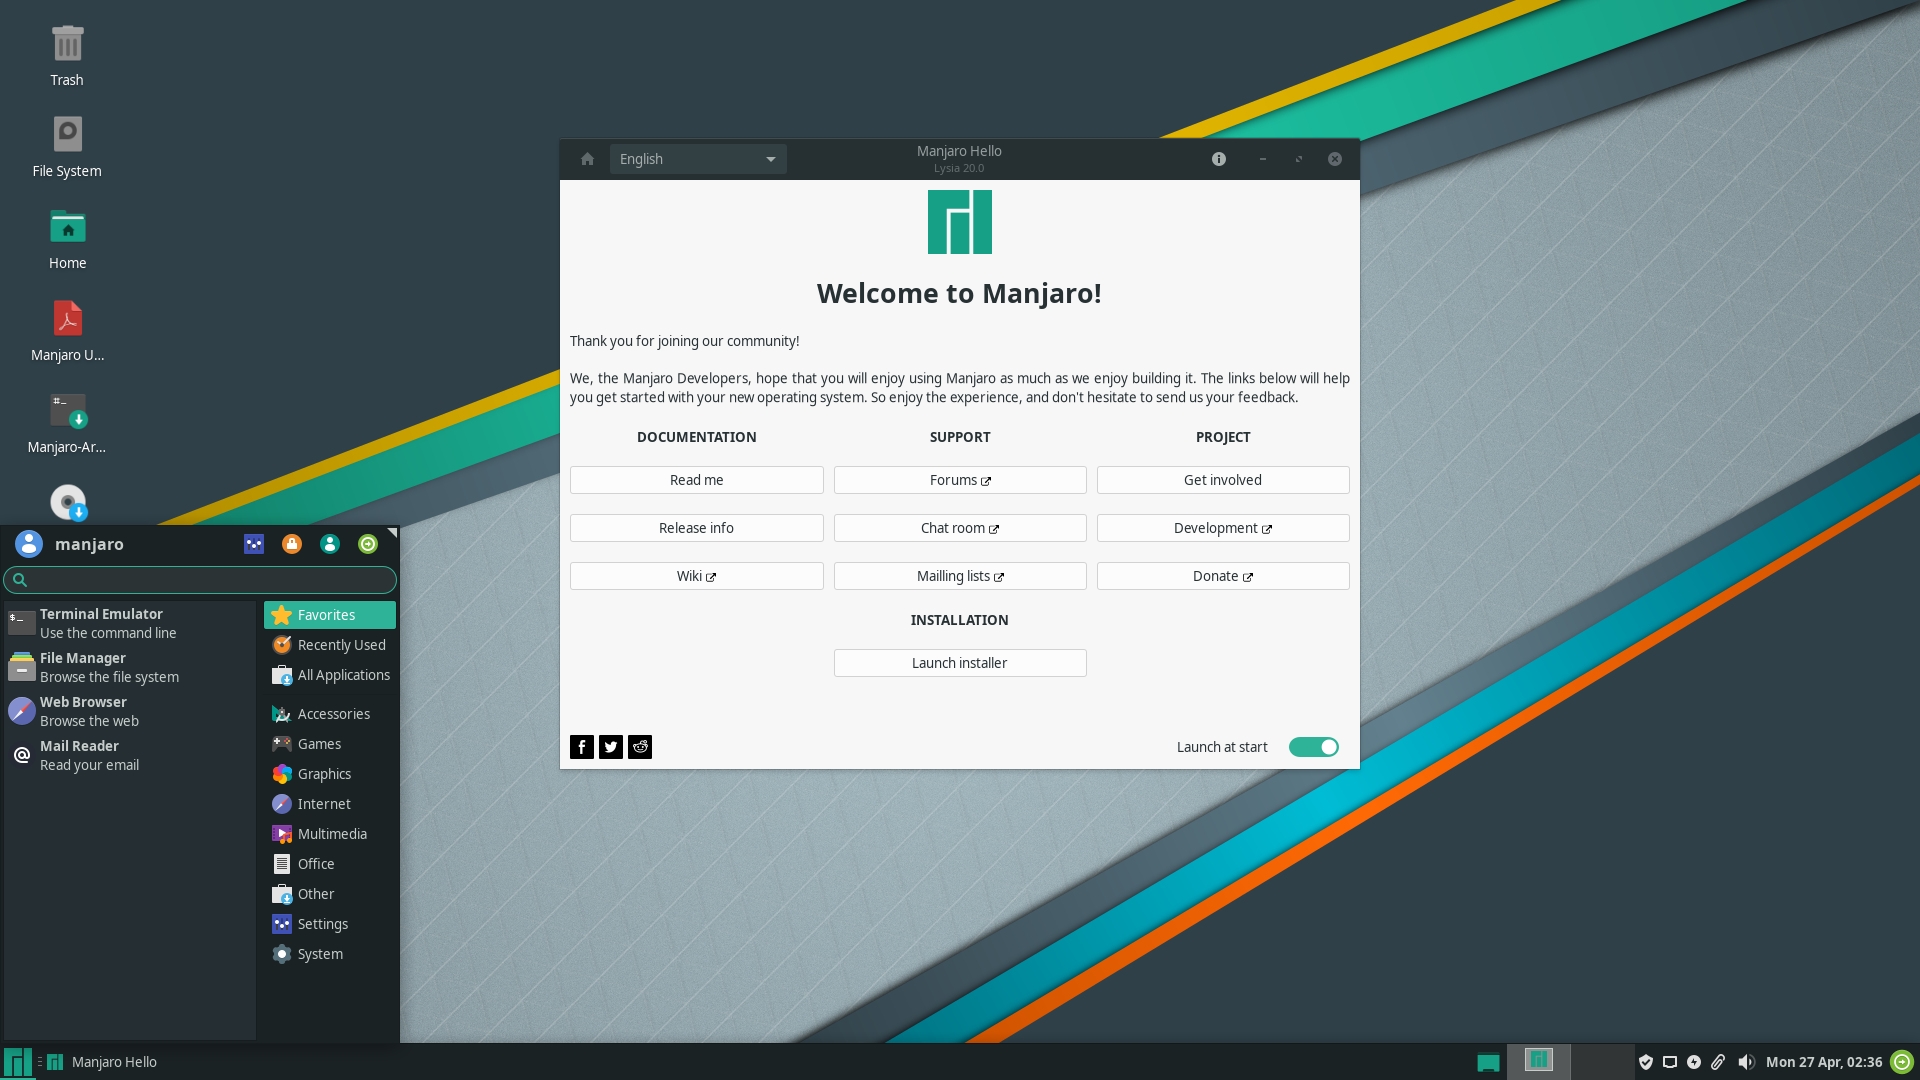1920x1080 pixels.
Task: Click the Launch installer button
Action: pyautogui.click(x=960, y=662)
